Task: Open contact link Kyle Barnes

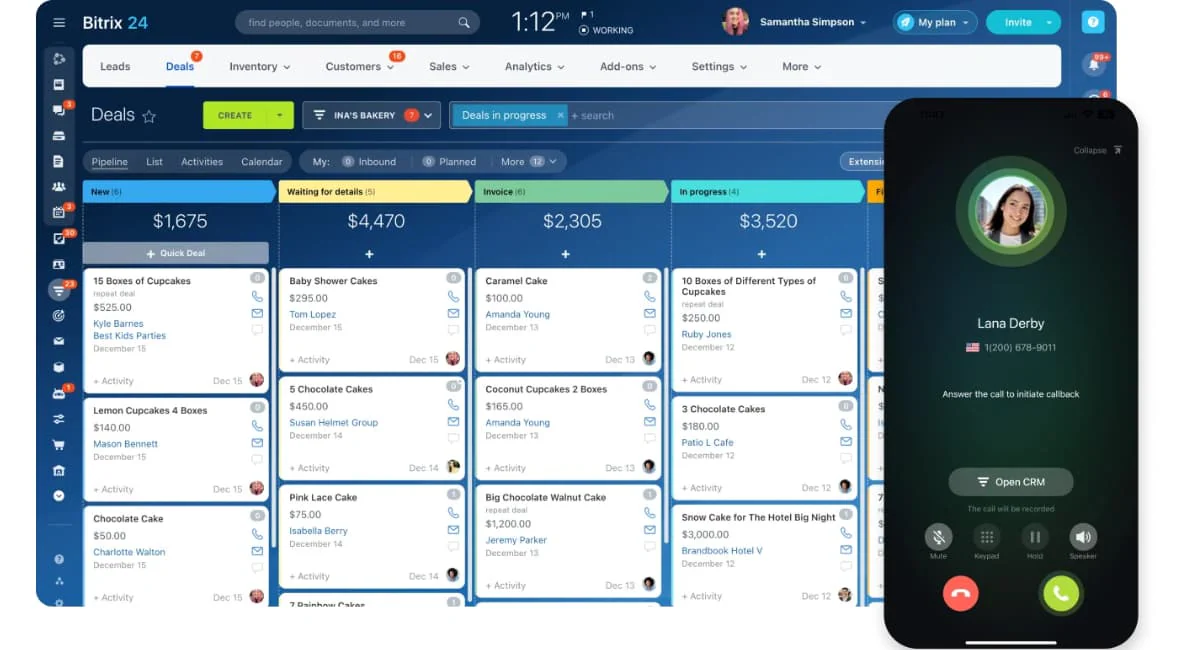Action: (x=118, y=324)
